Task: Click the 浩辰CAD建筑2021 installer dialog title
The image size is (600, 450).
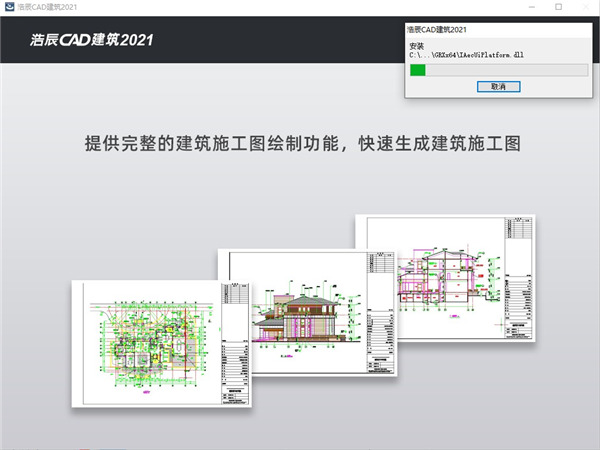Action: click(437, 30)
